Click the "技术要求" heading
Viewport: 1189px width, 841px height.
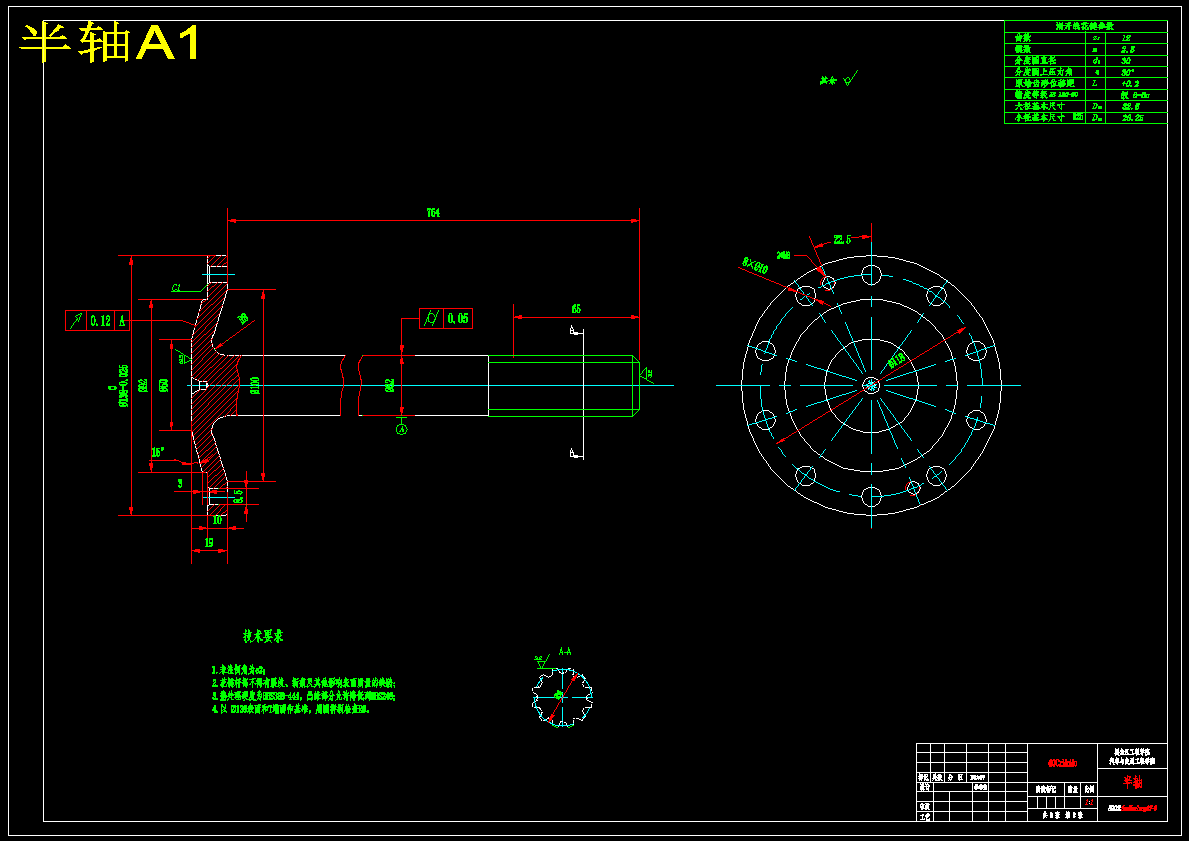coord(262,636)
